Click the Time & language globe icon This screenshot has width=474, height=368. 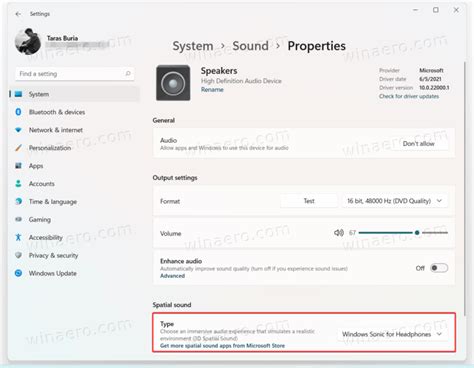coord(19,201)
